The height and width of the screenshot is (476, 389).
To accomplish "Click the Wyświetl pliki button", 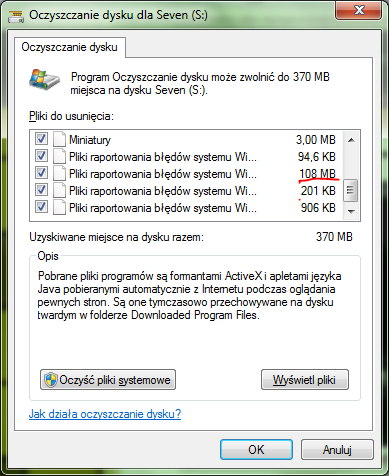I will [305, 380].
